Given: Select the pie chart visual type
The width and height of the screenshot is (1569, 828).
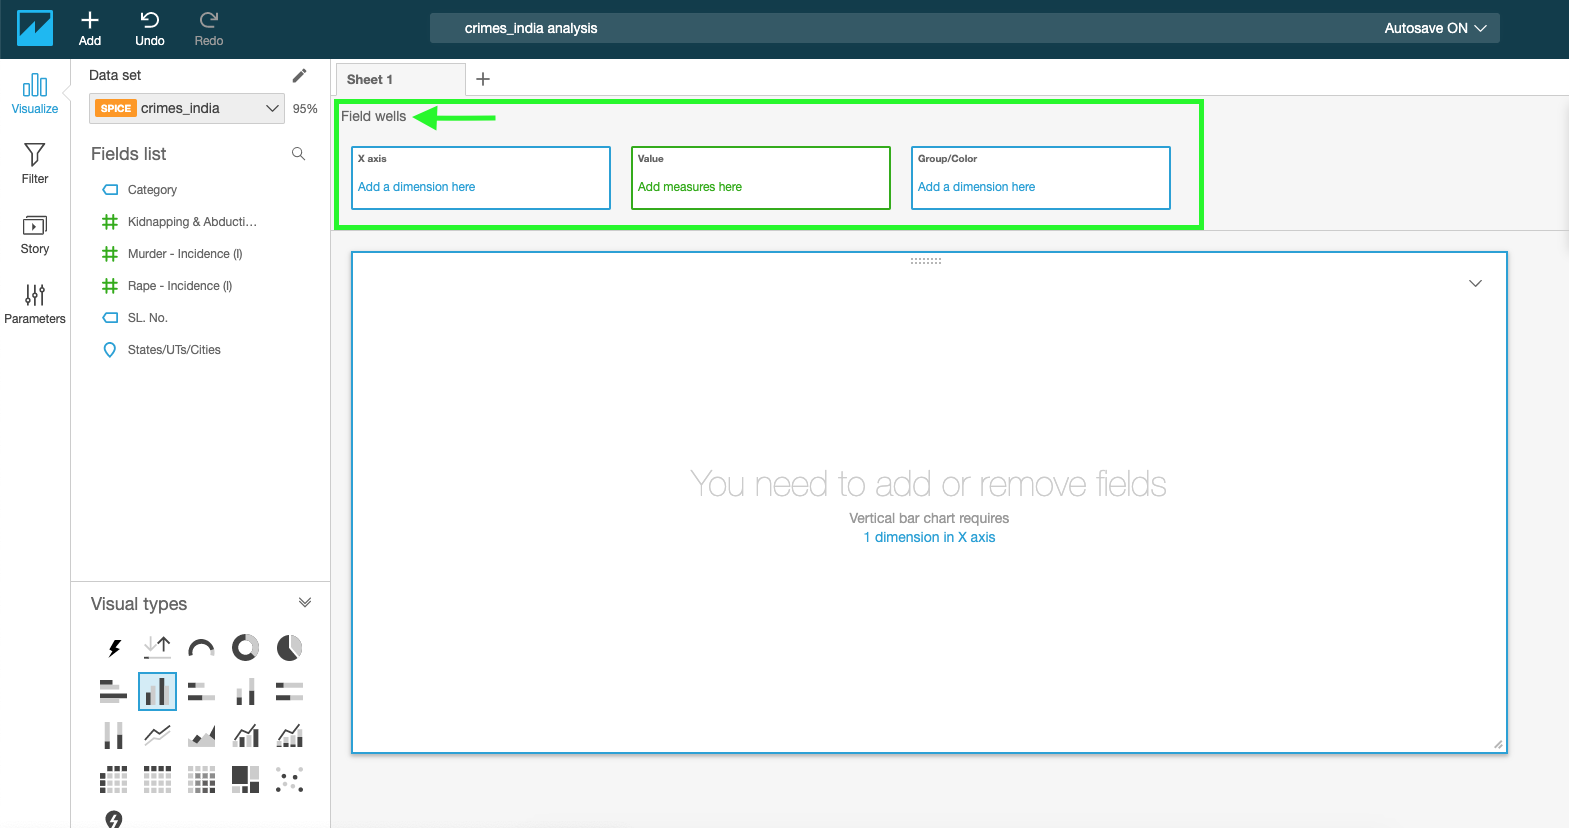Looking at the screenshot, I should [289, 648].
